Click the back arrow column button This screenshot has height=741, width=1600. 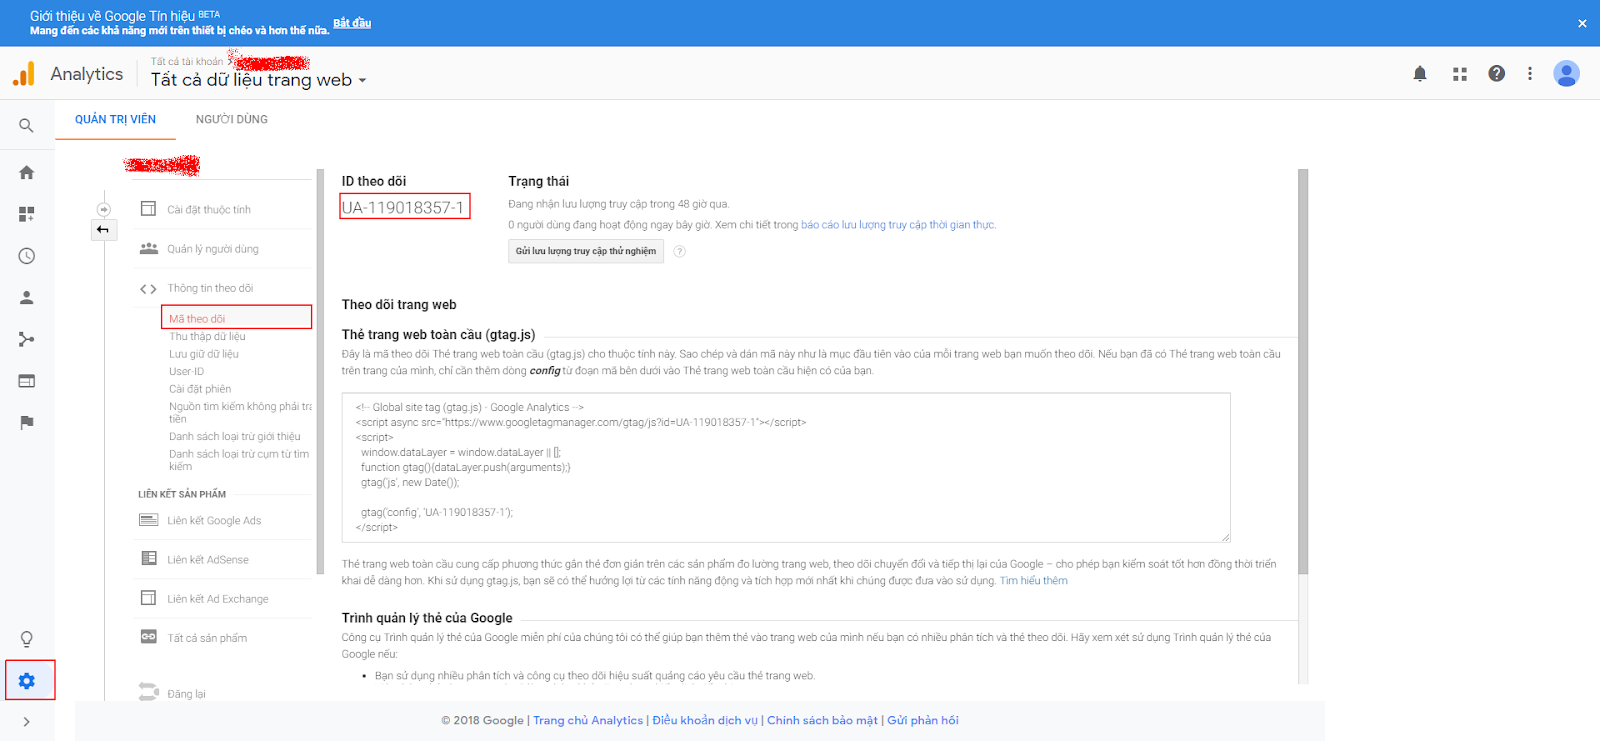click(103, 230)
